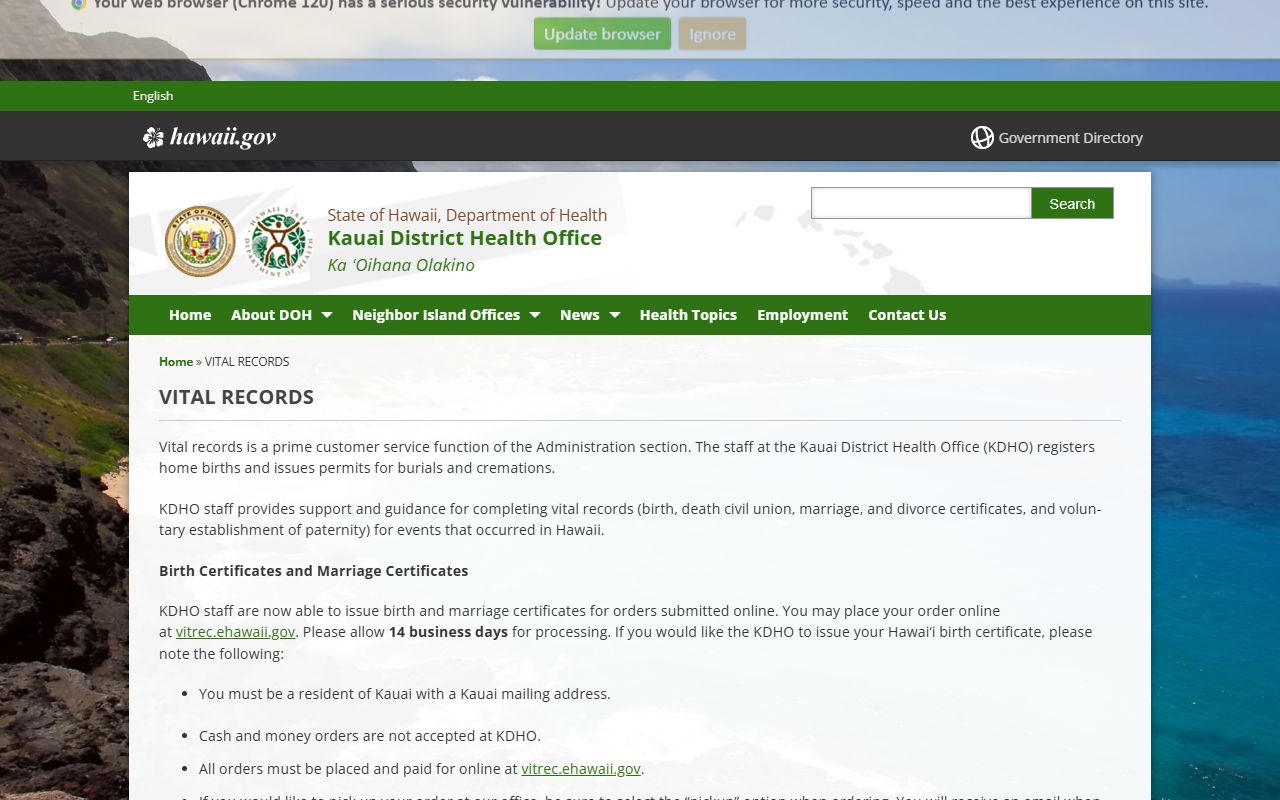Select English language link

(x=153, y=96)
